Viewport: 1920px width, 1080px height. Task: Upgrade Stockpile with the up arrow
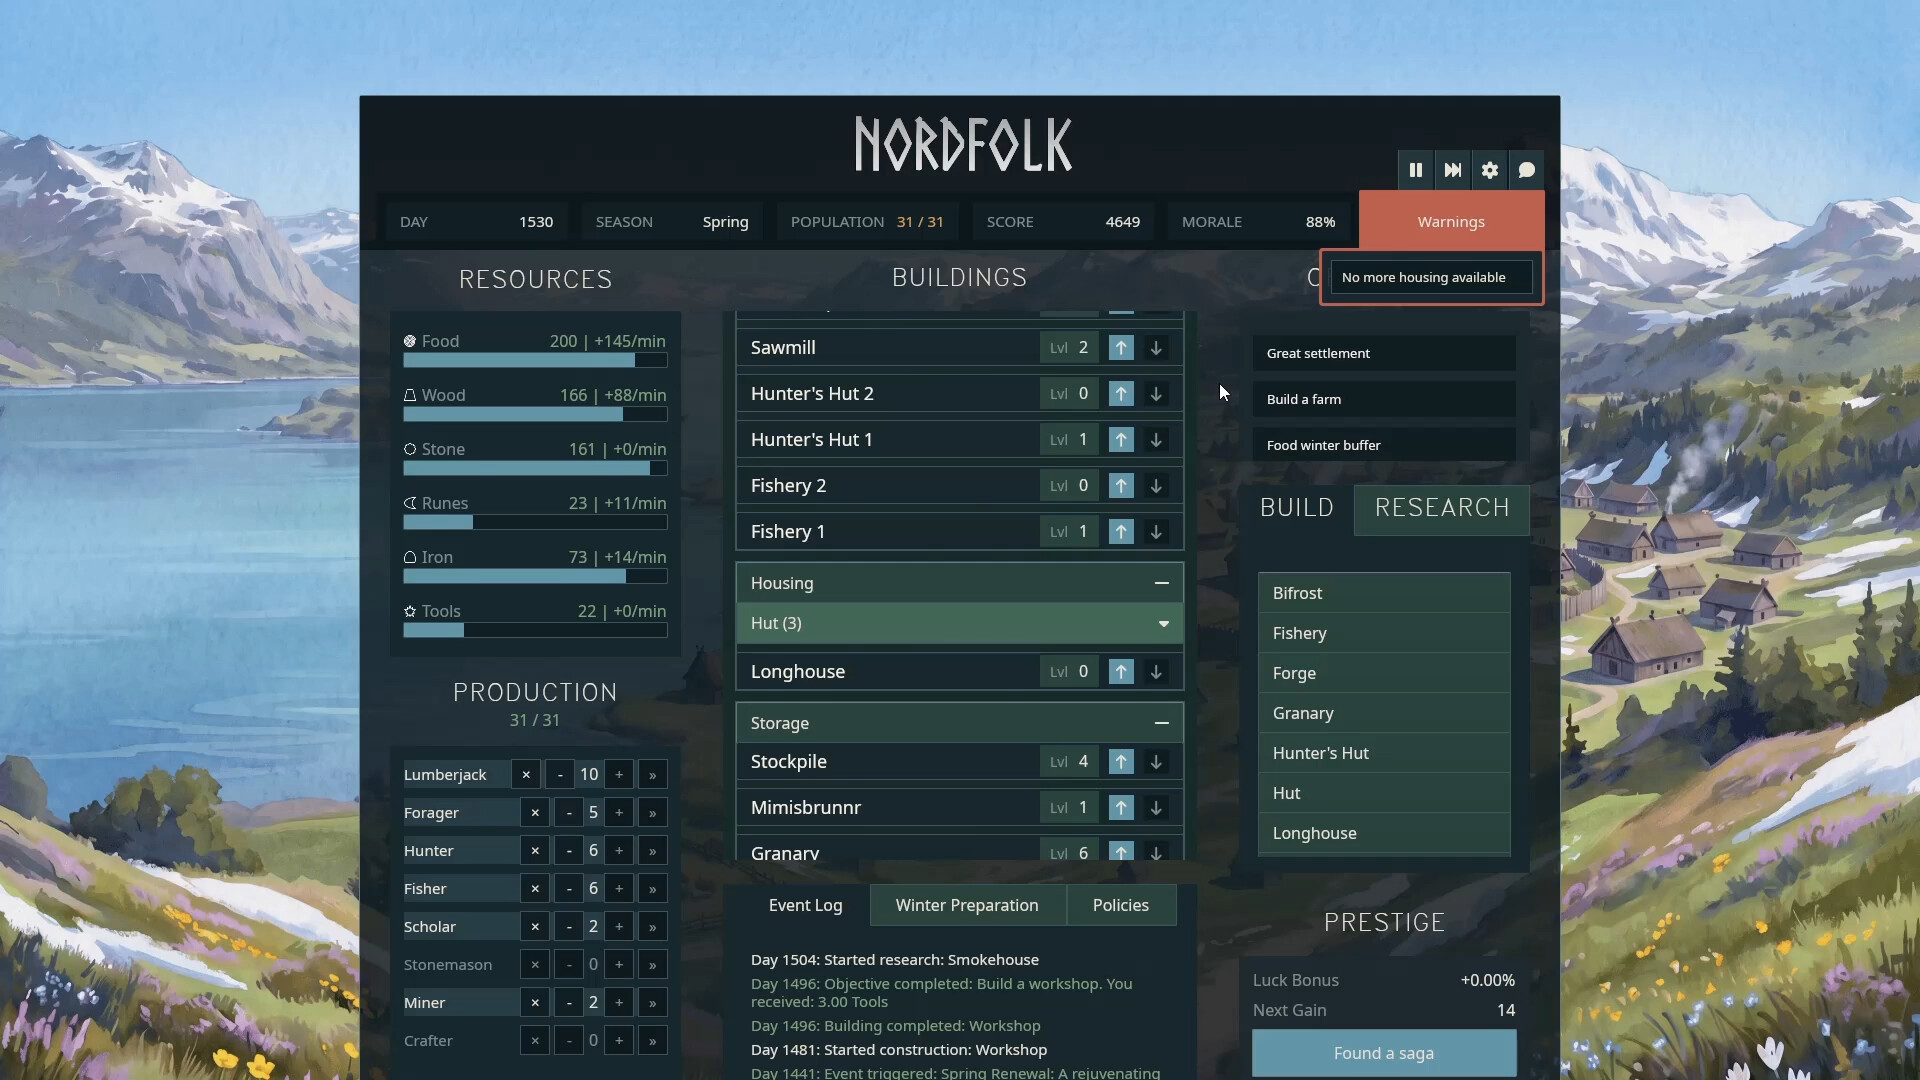[1121, 762]
